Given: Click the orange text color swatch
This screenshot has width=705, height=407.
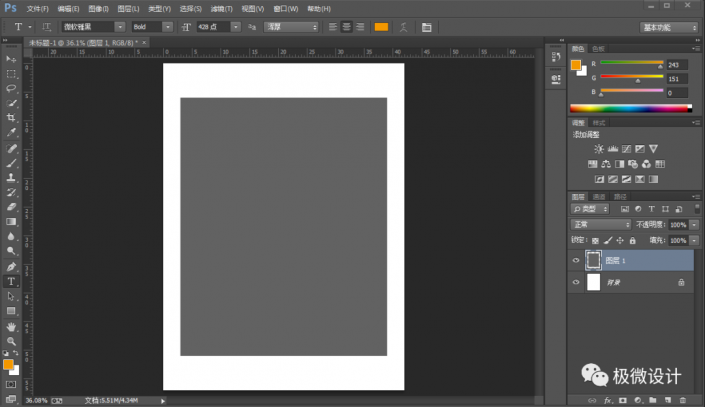Looking at the screenshot, I should click(x=381, y=26).
